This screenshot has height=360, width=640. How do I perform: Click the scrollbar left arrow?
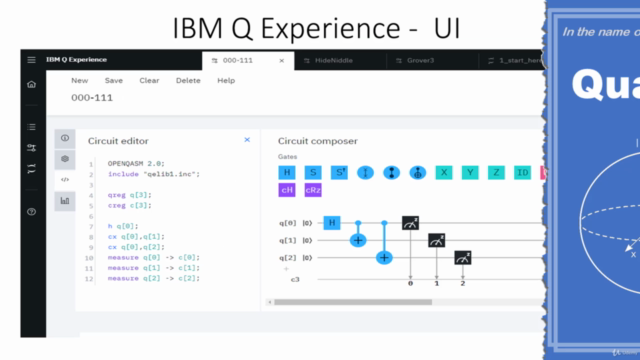[269, 302]
